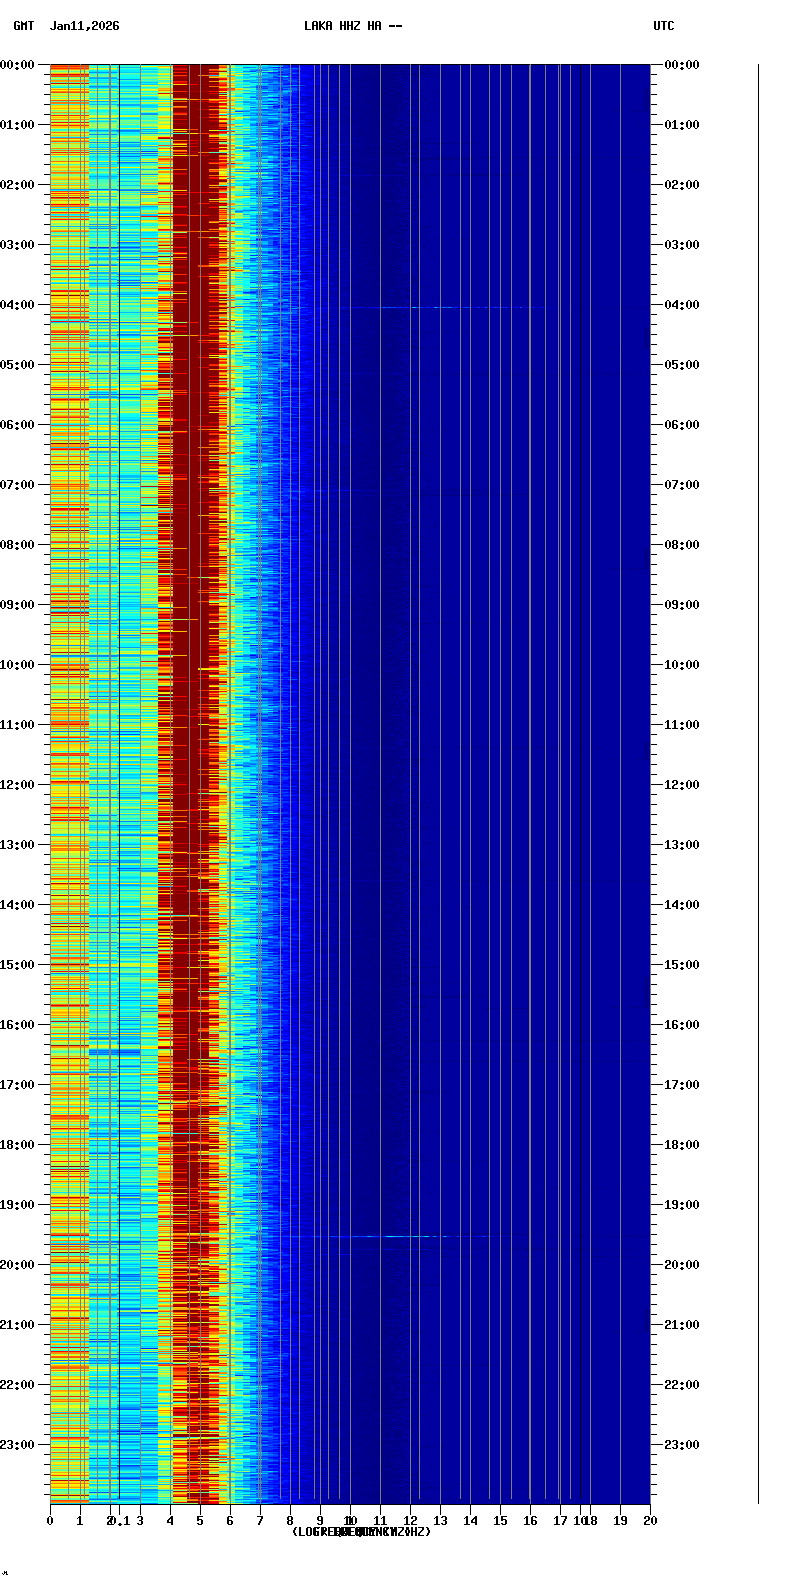
Task: Click the 16:00 label on the left axis
Action: 18,1025
